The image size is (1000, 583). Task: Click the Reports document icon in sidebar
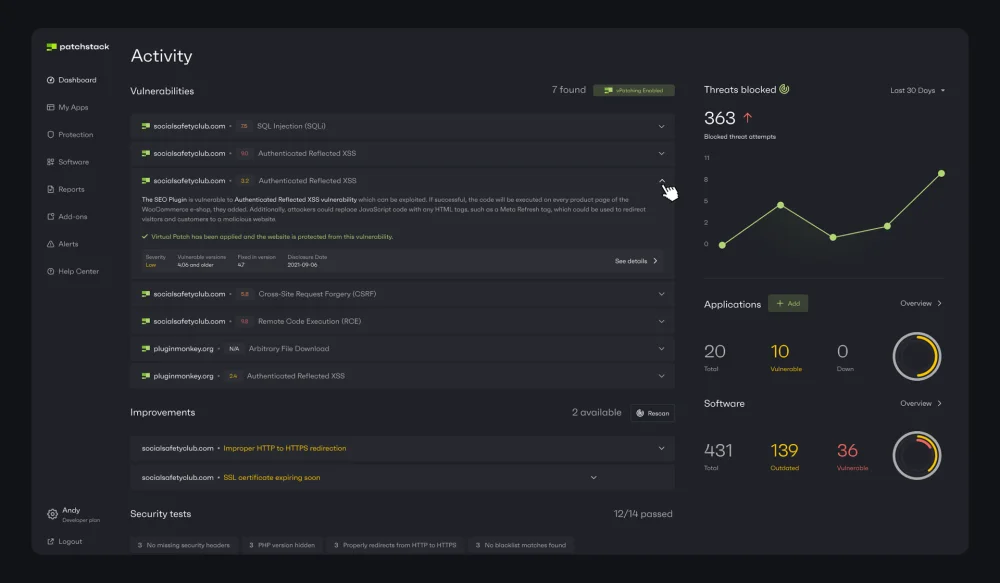[x=50, y=189]
